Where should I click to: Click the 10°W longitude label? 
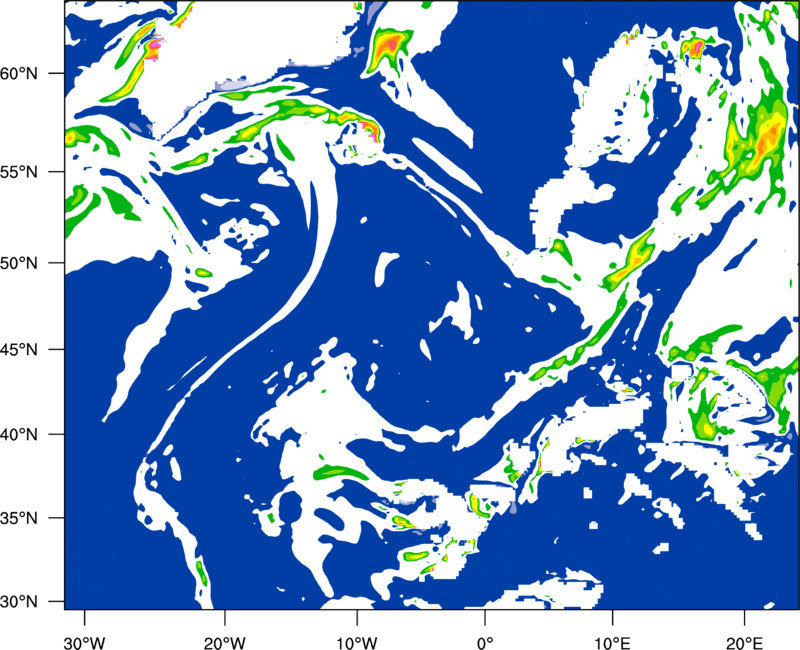tap(356, 642)
